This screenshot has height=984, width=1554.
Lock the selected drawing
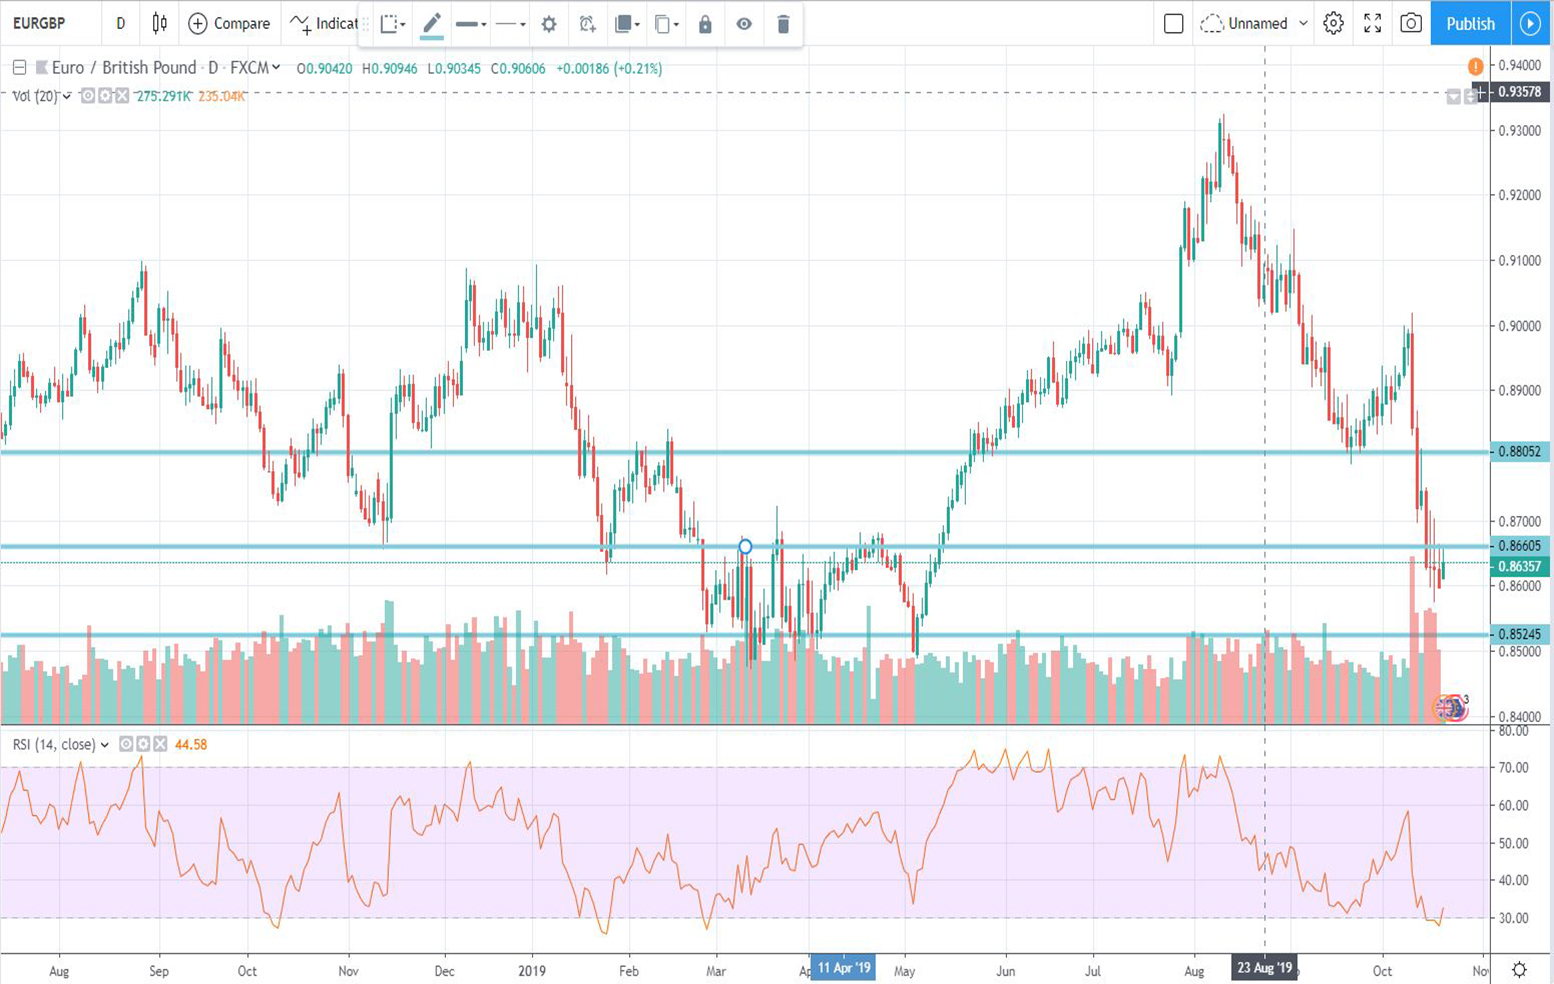pos(704,24)
